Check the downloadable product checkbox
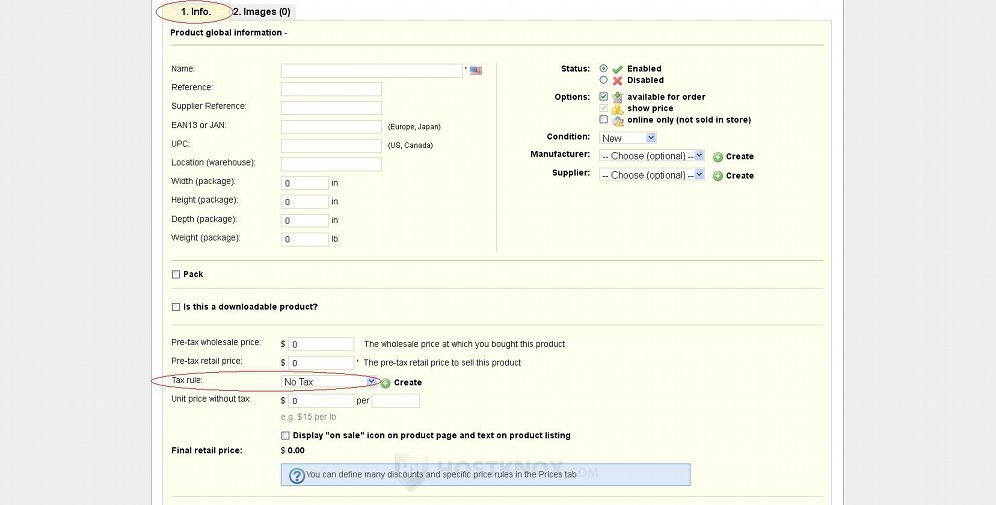This screenshot has width=996, height=505. [176, 307]
